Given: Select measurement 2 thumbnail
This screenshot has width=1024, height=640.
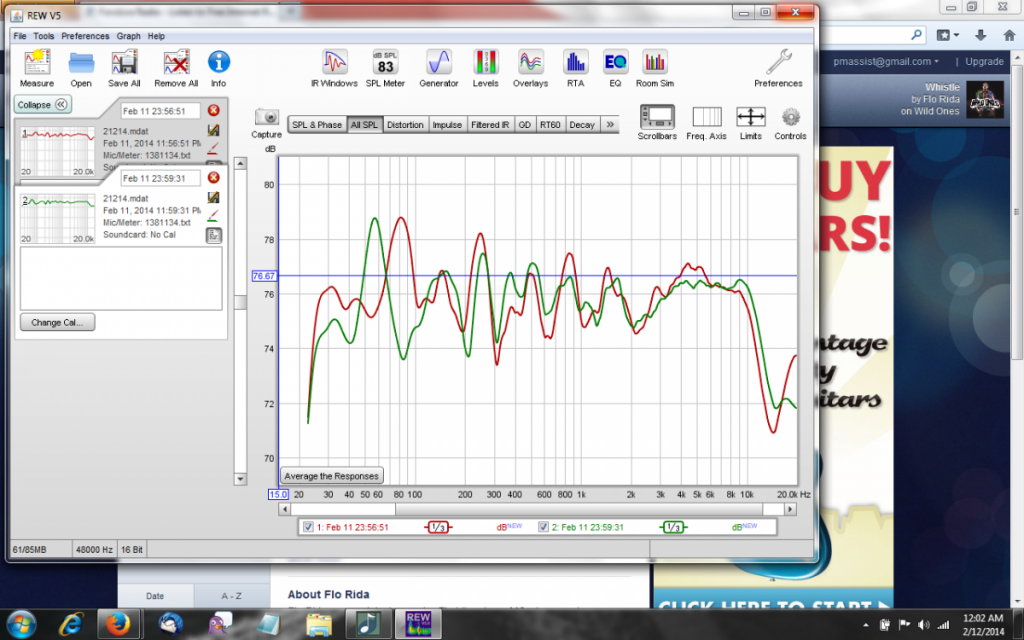Looking at the screenshot, I should pos(57,218).
